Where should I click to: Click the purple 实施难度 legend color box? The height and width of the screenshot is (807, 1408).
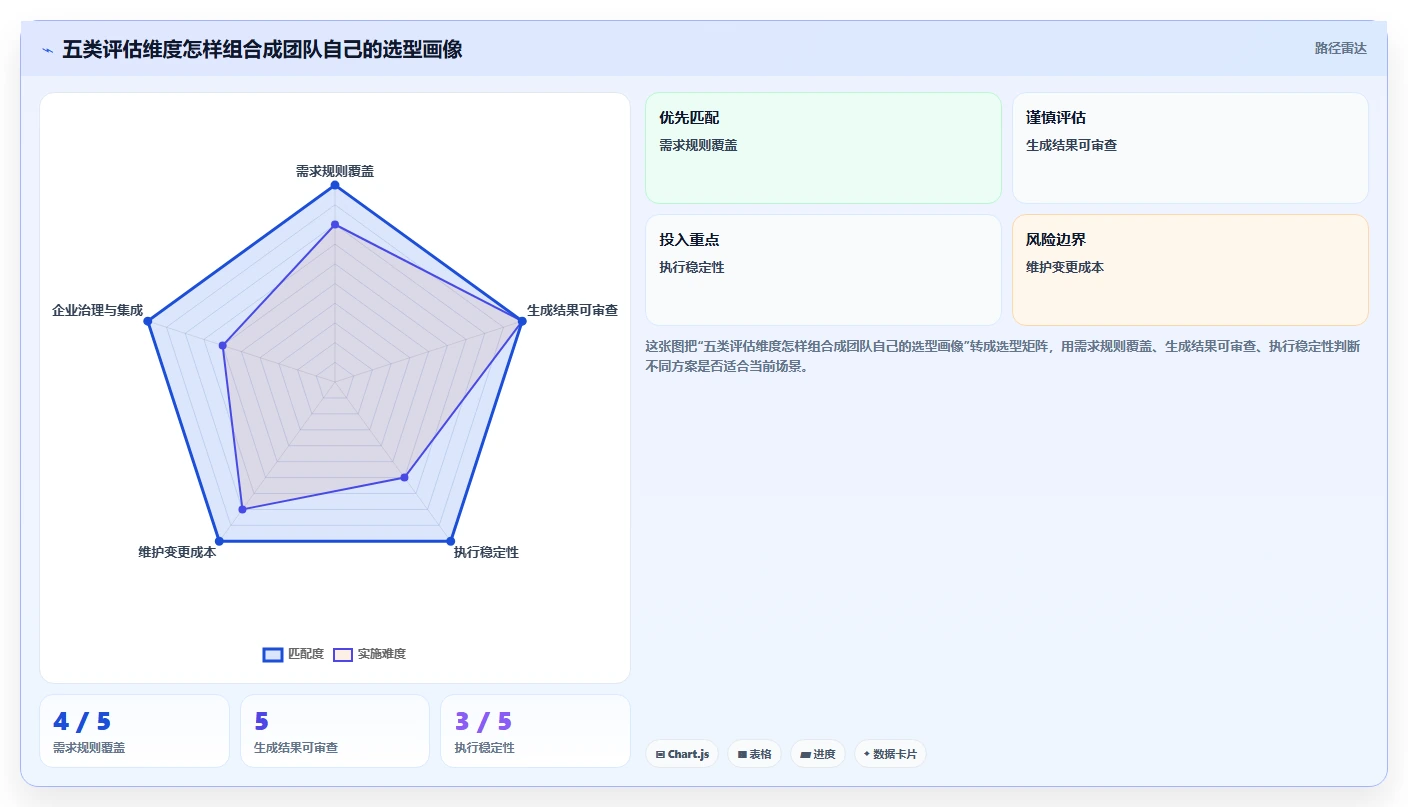tap(343, 654)
